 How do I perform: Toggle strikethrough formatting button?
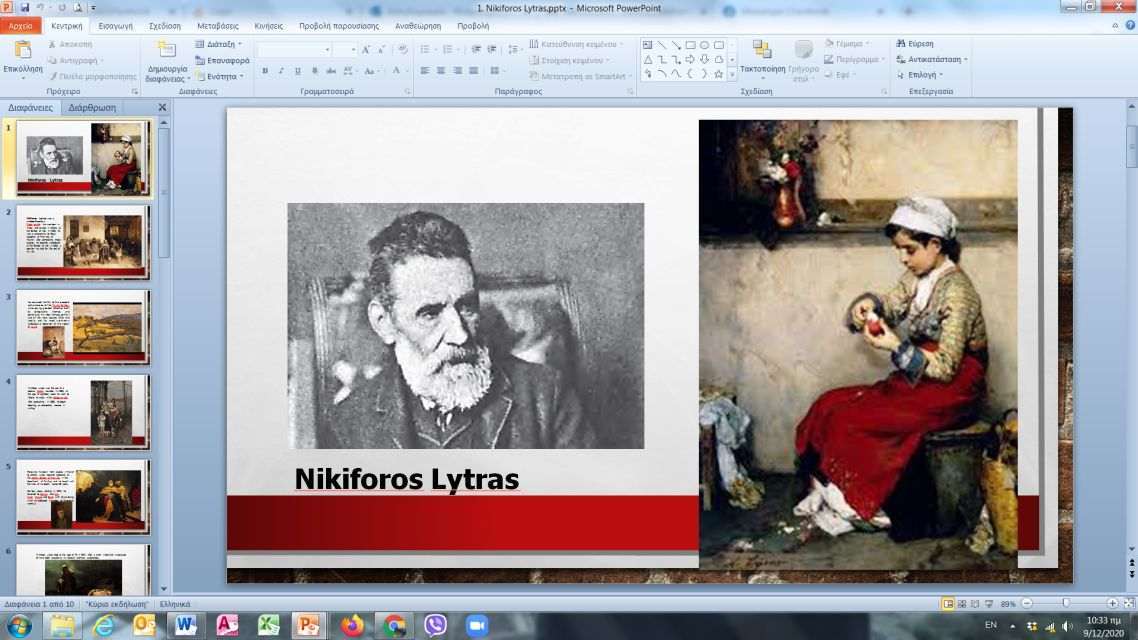pyautogui.click(x=331, y=70)
